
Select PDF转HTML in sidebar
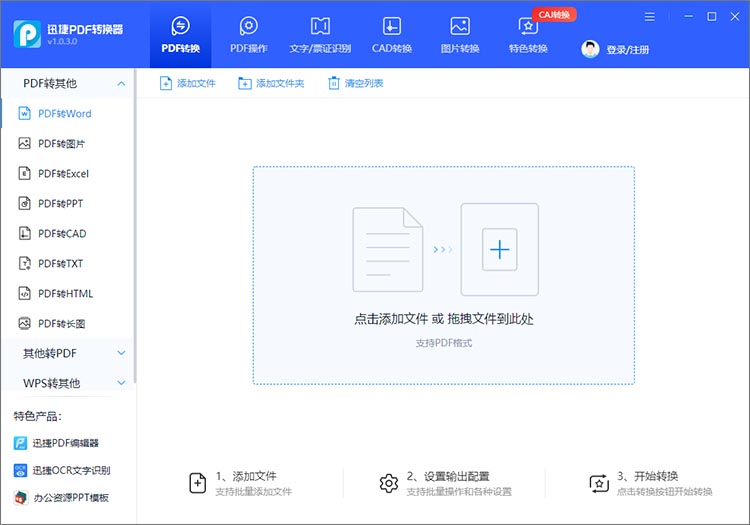(x=67, y=294)
